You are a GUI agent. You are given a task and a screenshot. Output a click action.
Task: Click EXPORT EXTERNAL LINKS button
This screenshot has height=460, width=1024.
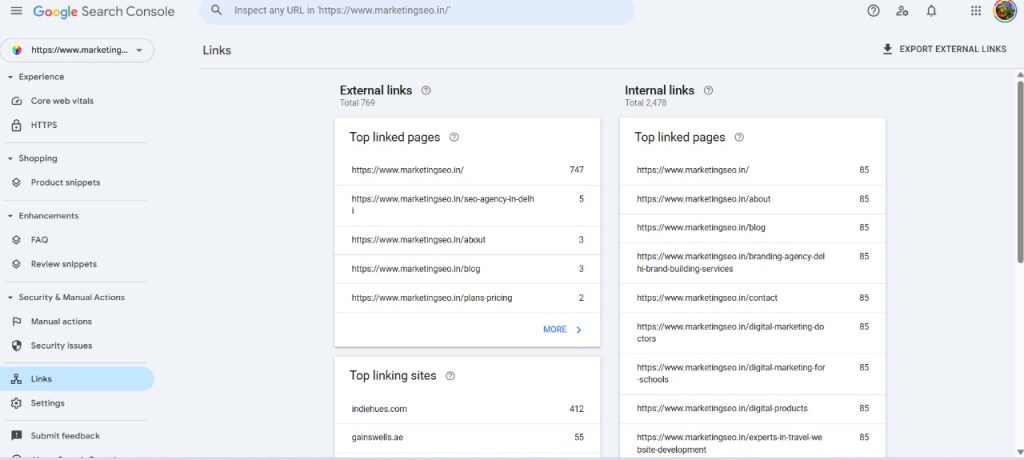(x=944, y=49)
